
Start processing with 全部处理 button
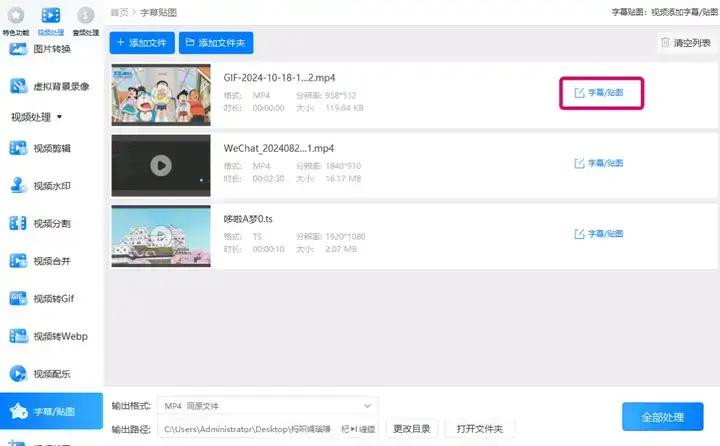(662, 416)
